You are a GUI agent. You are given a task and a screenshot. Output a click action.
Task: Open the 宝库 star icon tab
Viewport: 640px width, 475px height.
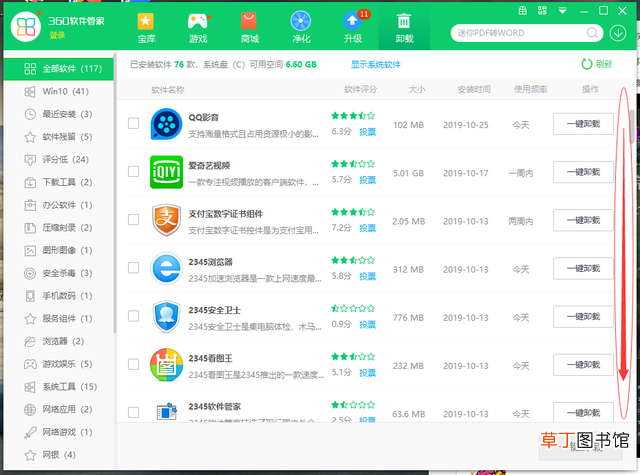[x=146, y=28]
